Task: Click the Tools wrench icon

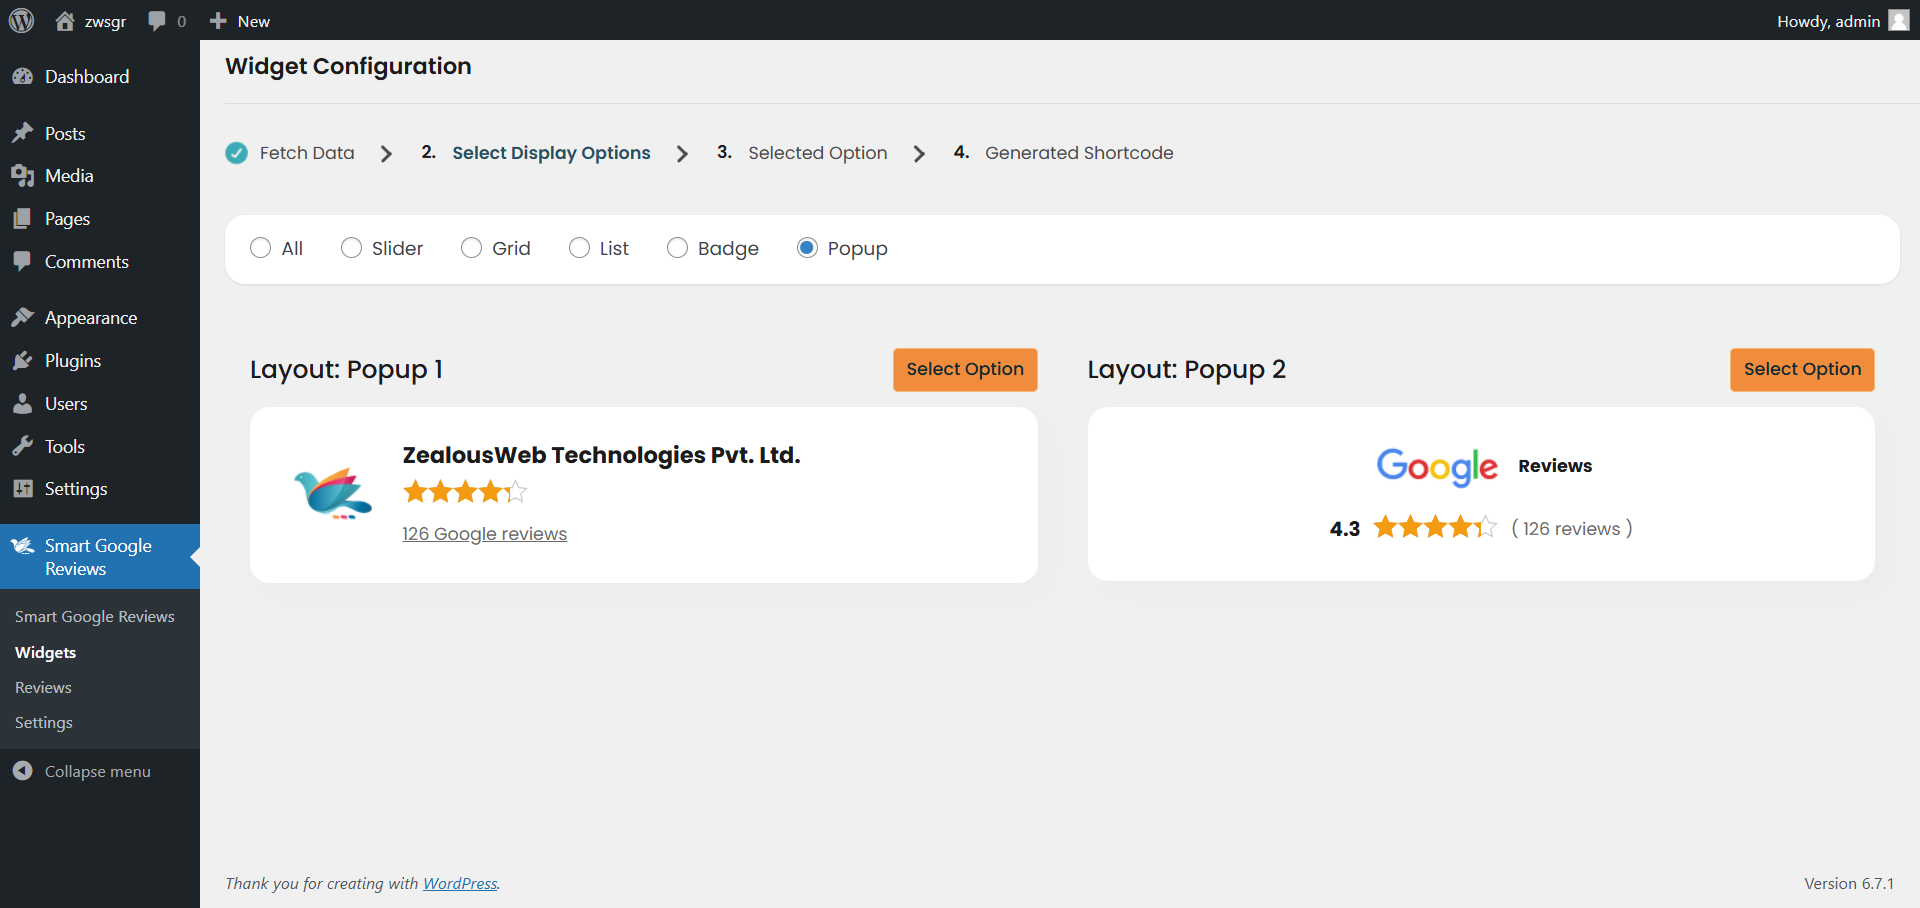Action: click(23, 447)
